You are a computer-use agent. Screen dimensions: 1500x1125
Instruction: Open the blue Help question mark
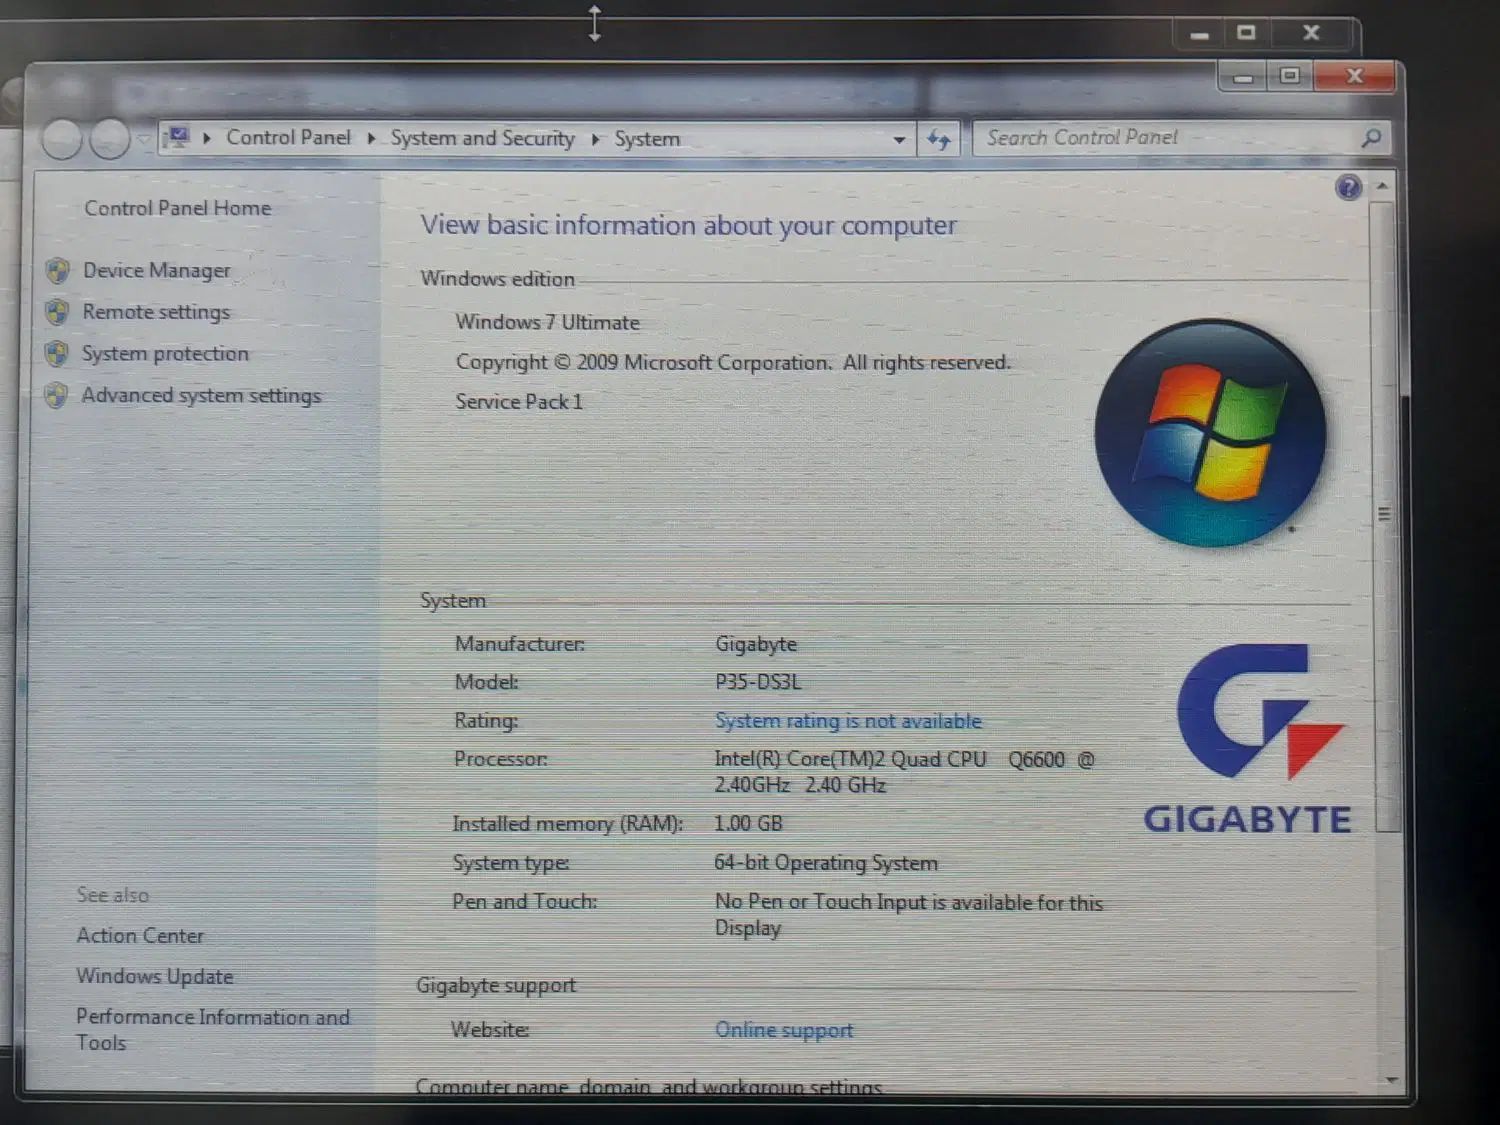coord(1348,187)
